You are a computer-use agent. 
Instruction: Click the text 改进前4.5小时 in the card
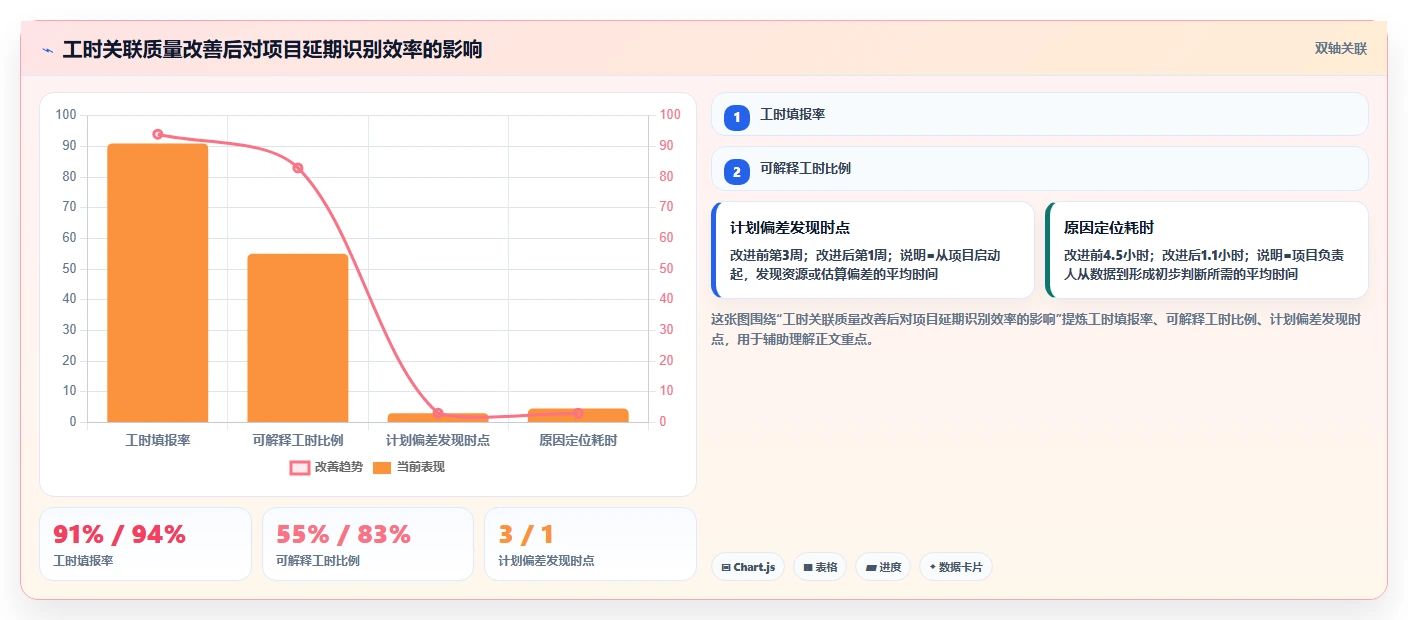pos(1109,255)
